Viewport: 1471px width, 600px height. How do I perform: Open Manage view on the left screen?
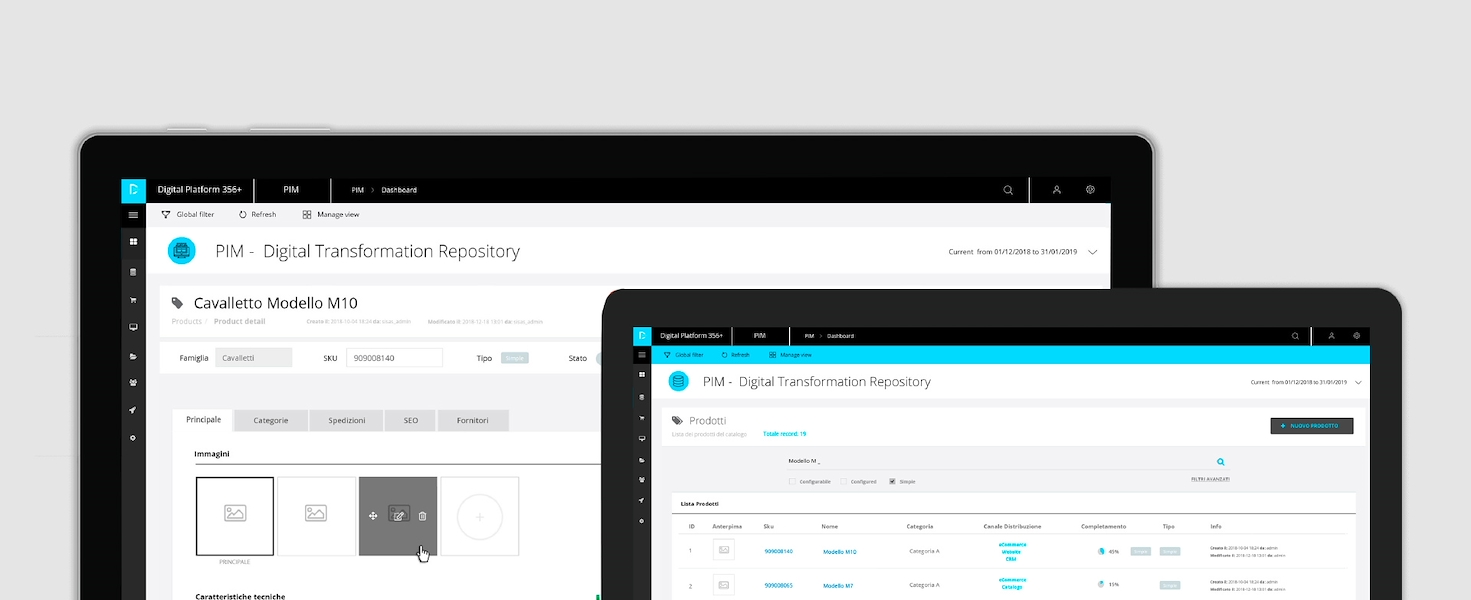[307, 215]
